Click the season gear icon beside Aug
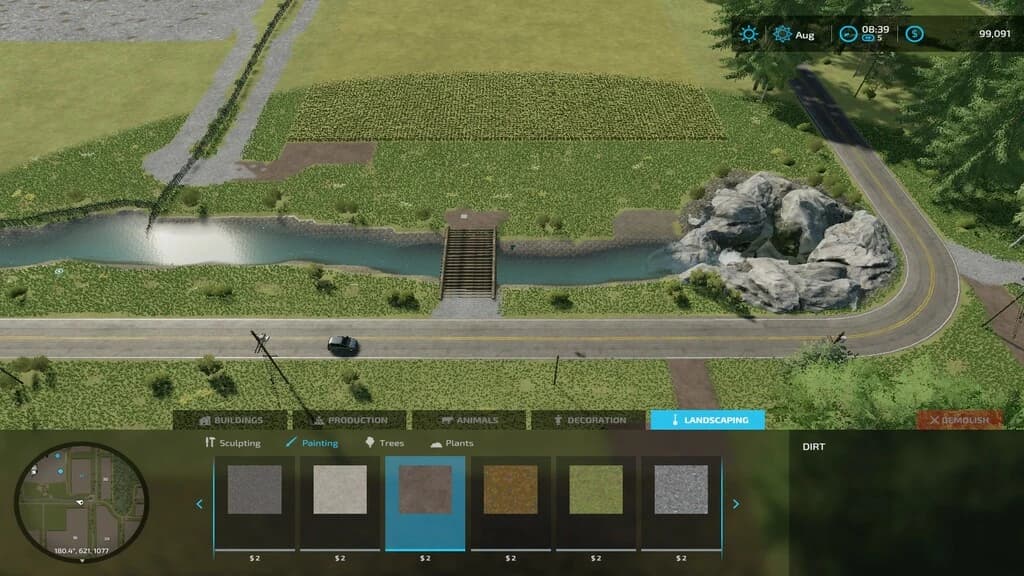Image resolution: width=1024 pixels, height=576 pixels. pos(782,34)
